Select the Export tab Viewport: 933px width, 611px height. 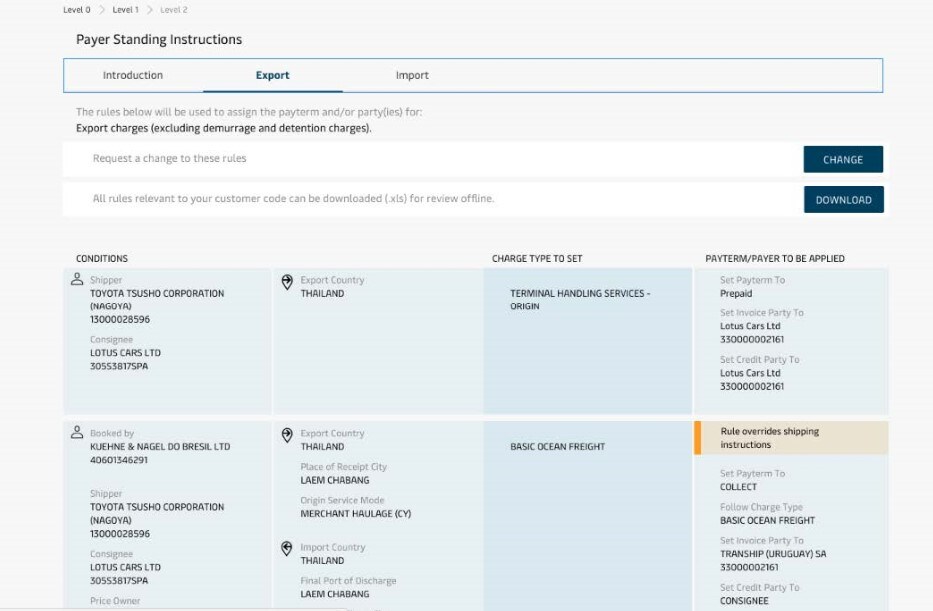(x=272, y=75)
